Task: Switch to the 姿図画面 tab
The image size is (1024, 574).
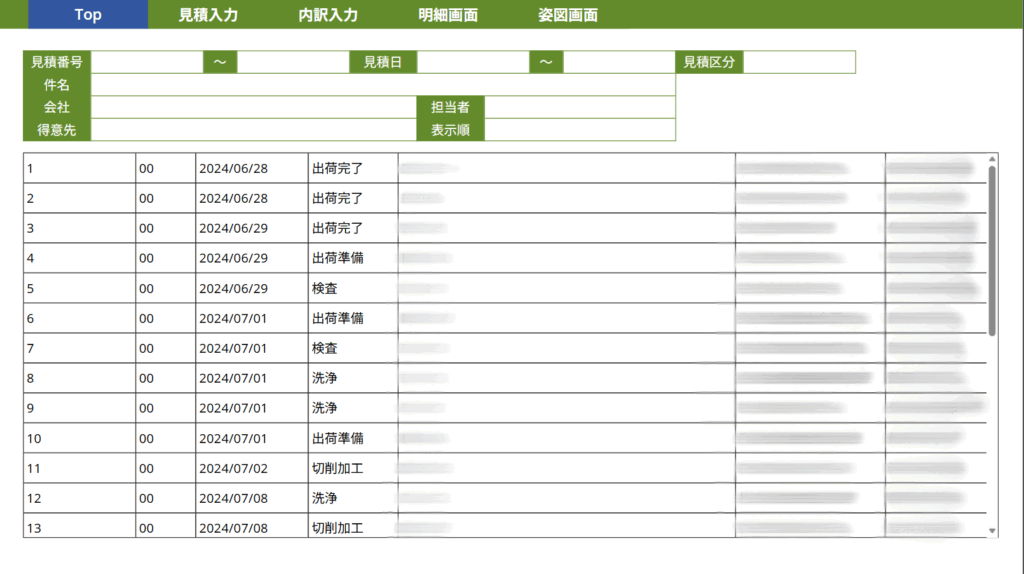Action: point(568,15)
